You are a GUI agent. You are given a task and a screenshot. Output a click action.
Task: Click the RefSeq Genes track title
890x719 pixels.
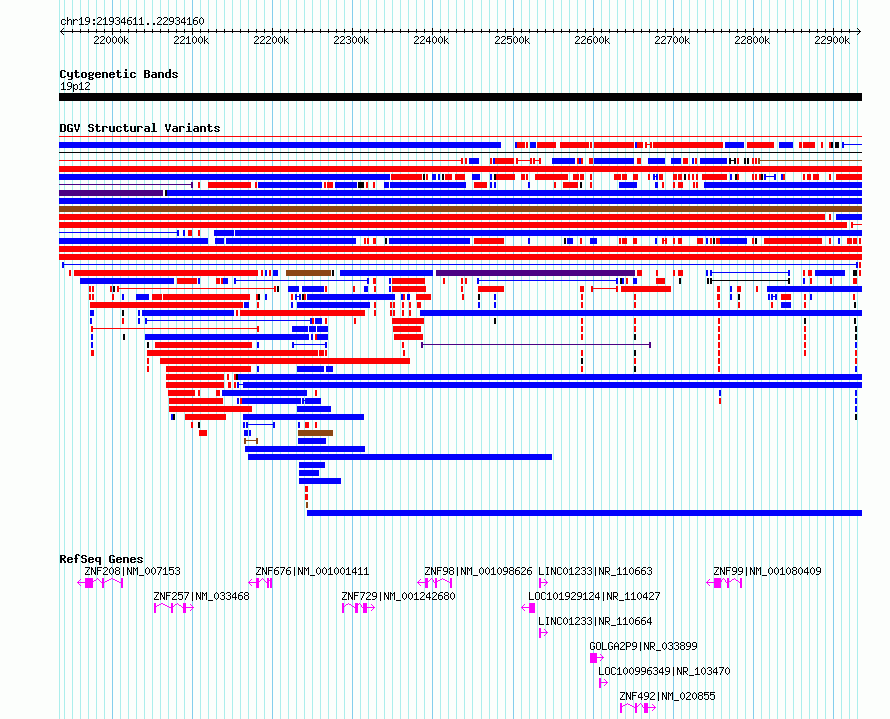point(101,558)
